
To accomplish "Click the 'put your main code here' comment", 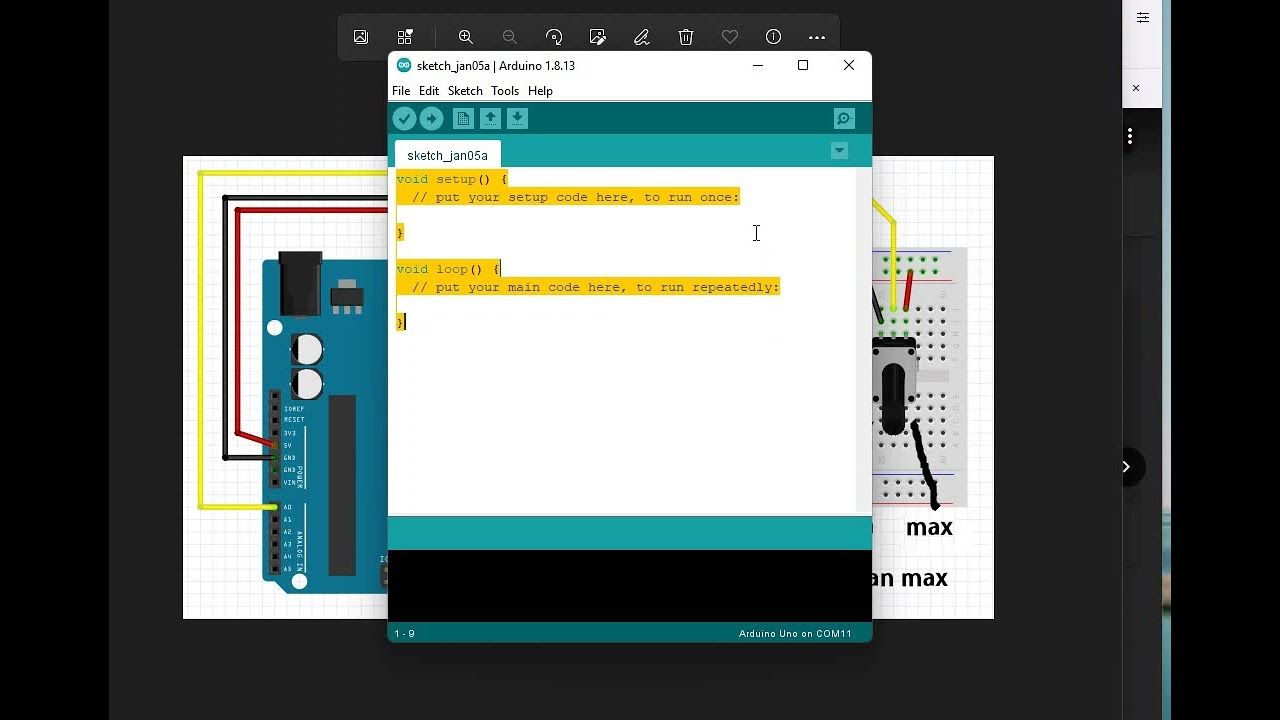I will tap(595, 287).
